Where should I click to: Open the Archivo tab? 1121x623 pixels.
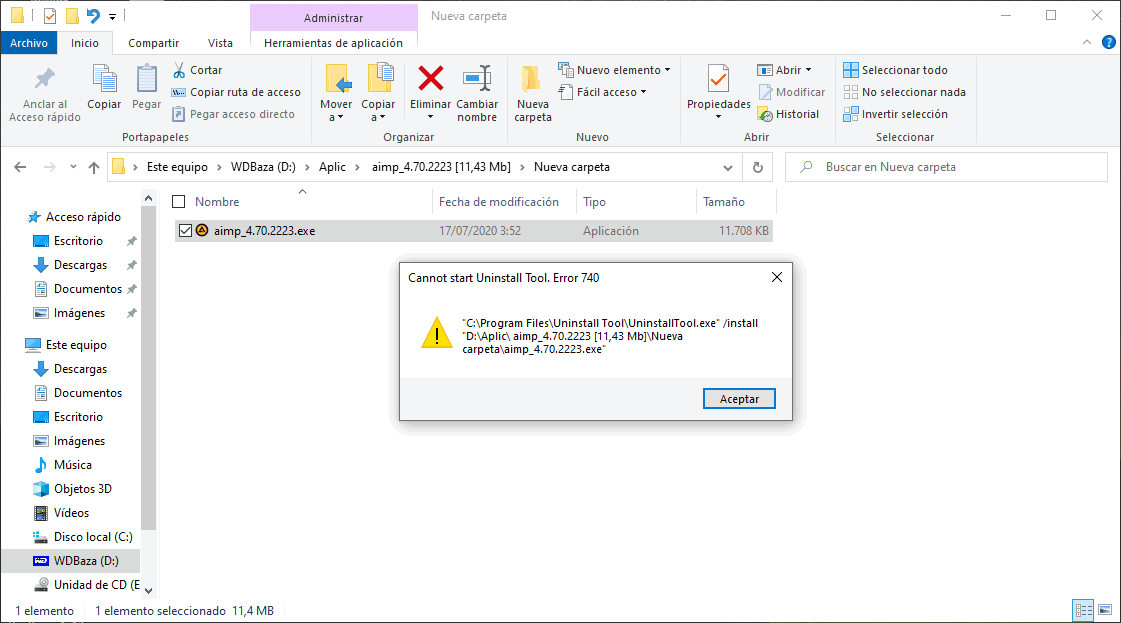click(29, 43)
